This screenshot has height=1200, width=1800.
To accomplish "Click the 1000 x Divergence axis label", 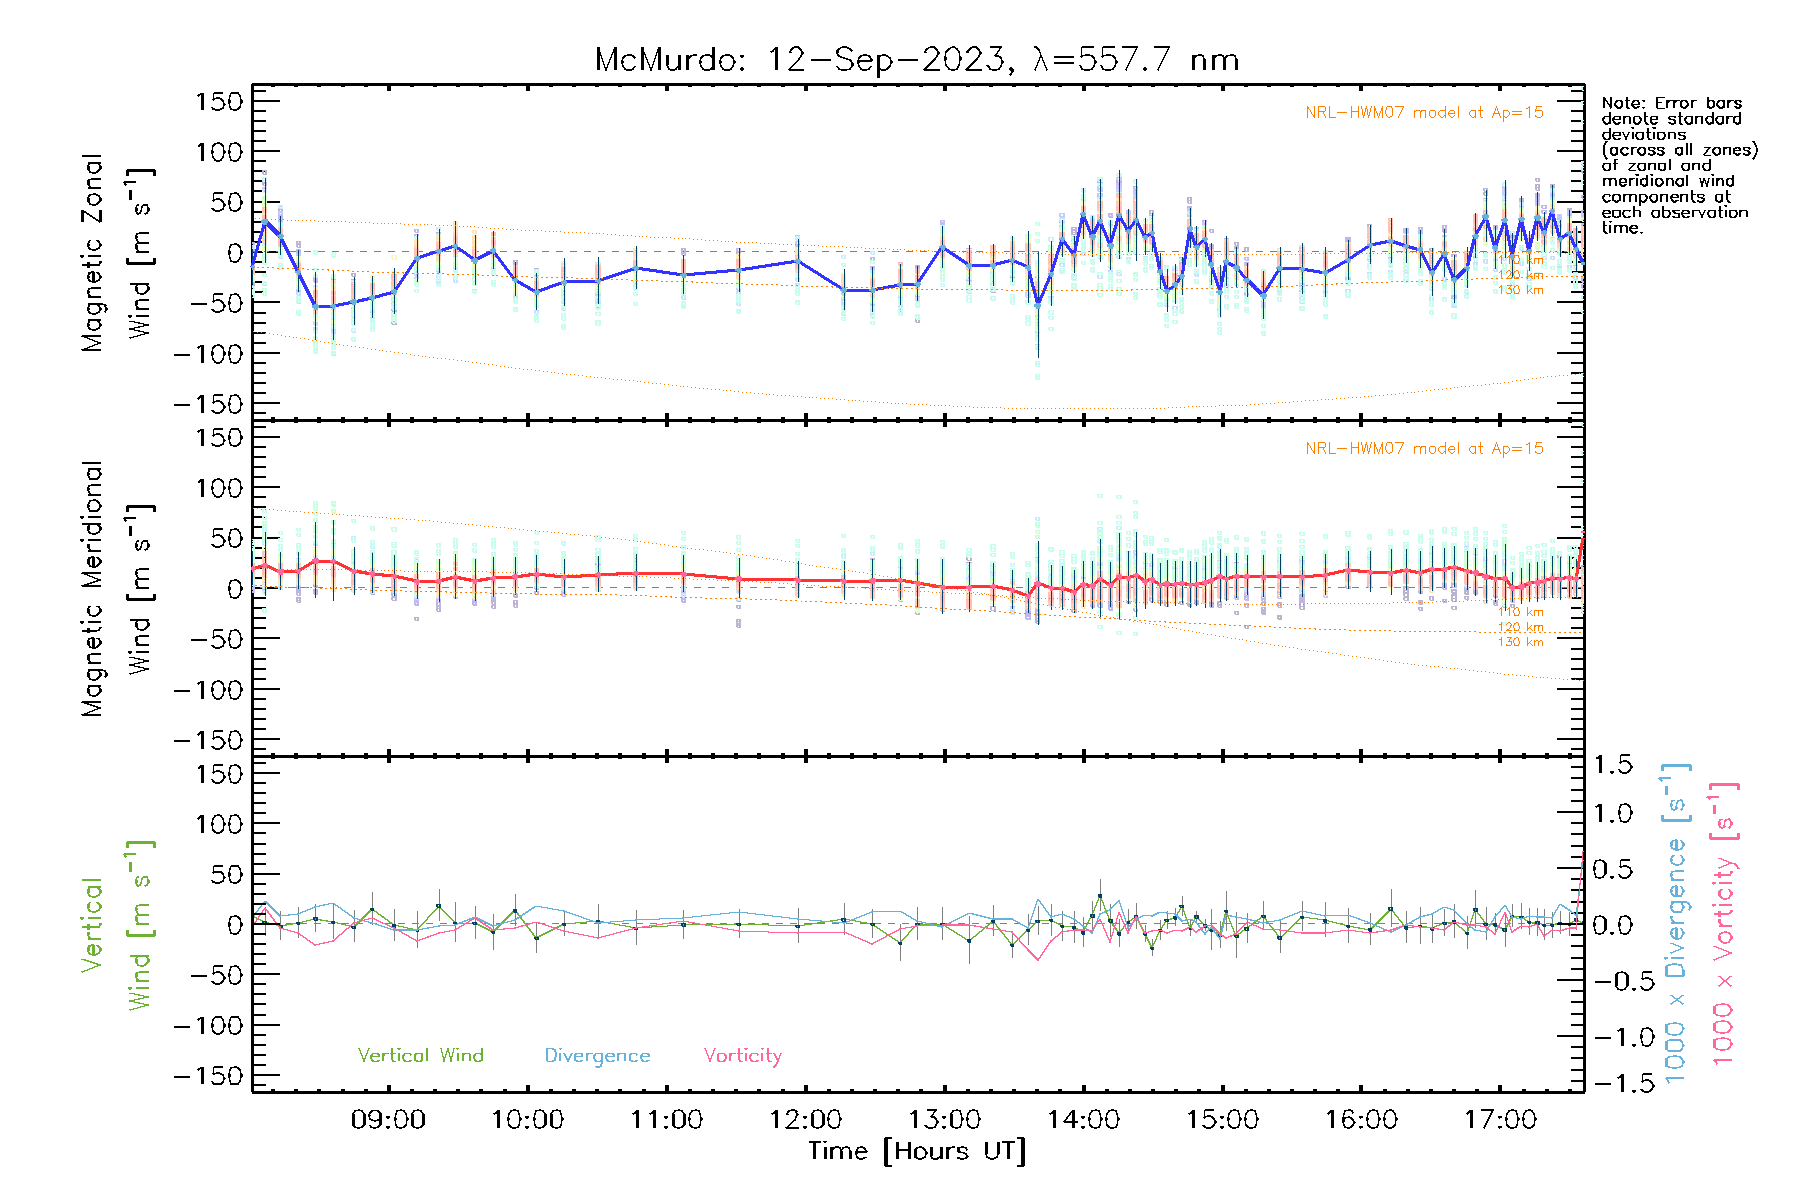I will (1676, 925).
